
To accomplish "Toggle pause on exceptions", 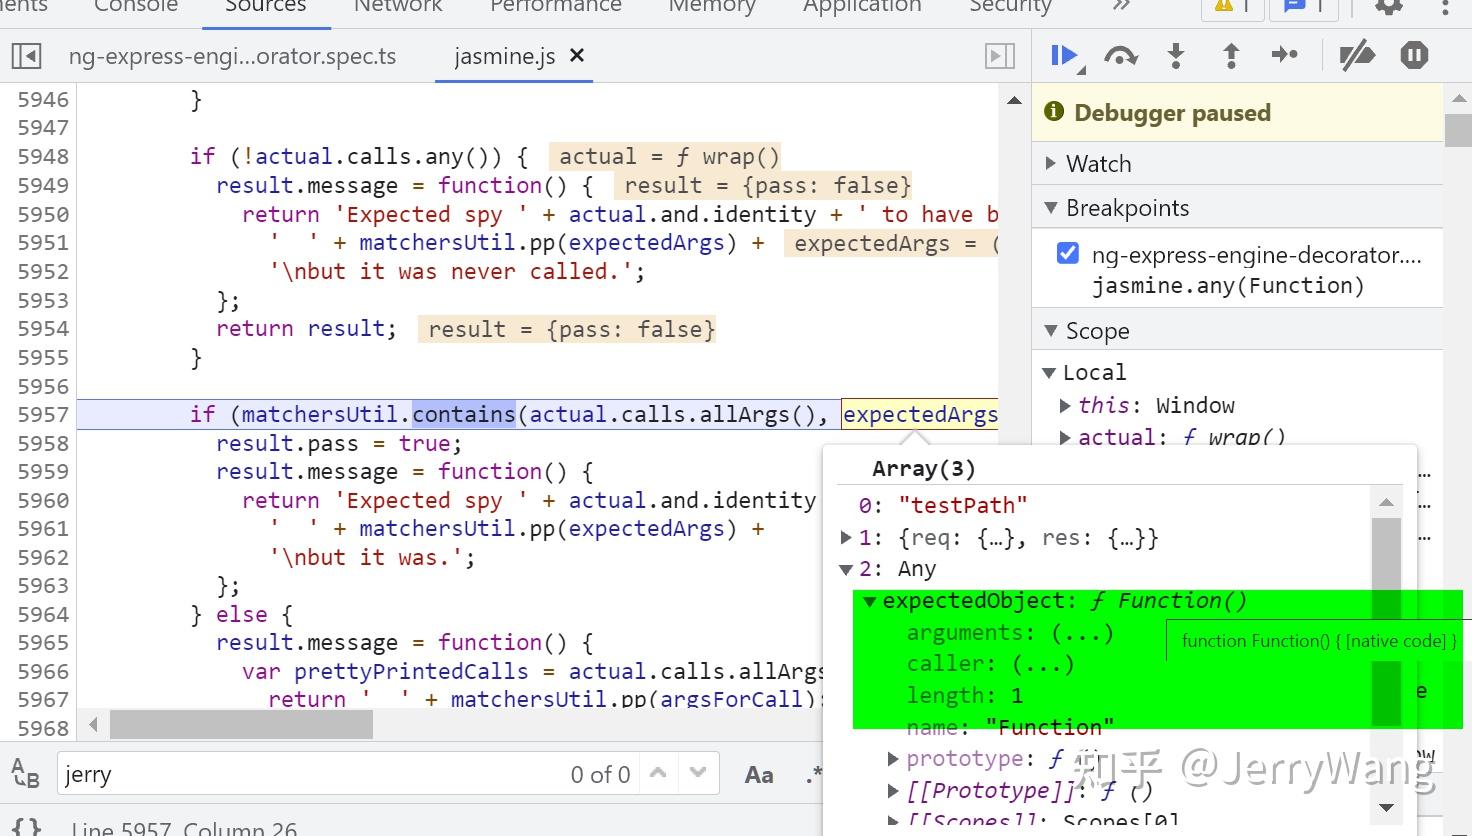I will click(1414, 55).
